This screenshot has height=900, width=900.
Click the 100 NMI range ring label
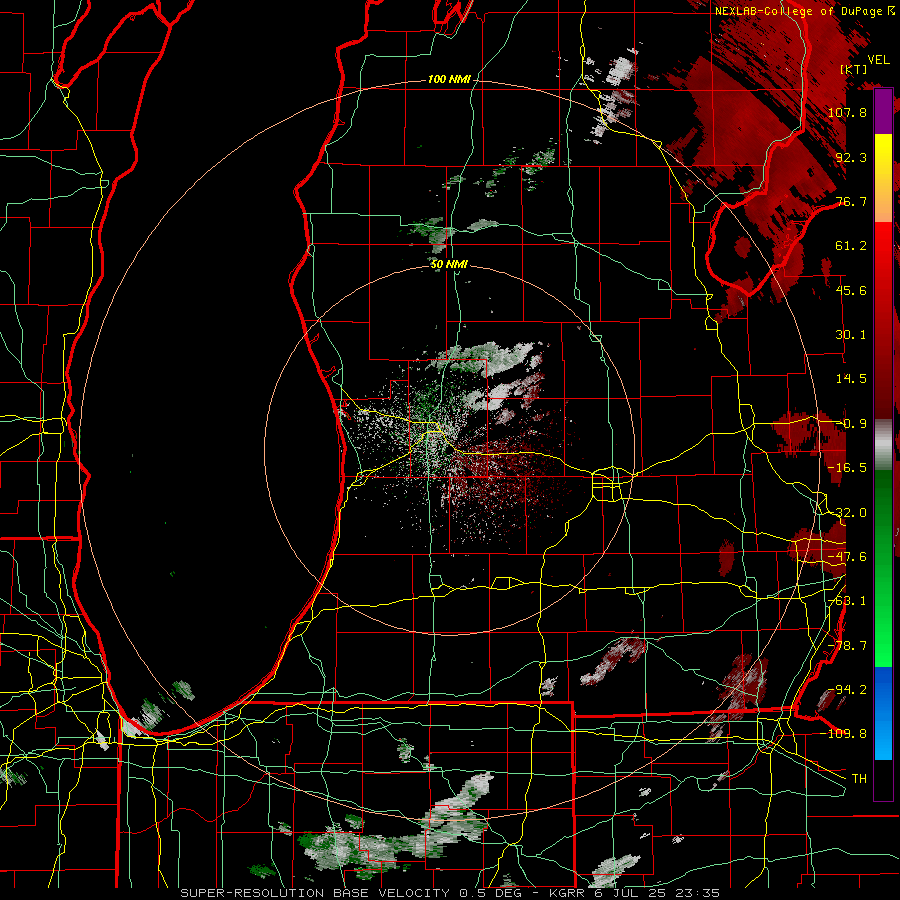tap(449, 79)
